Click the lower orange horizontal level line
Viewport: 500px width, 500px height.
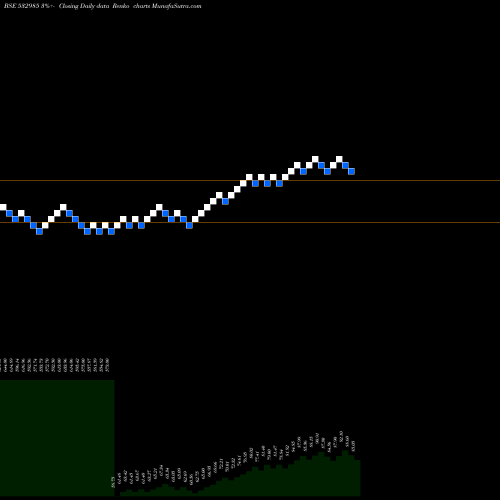pyautogui.click(x=250, y=222)
